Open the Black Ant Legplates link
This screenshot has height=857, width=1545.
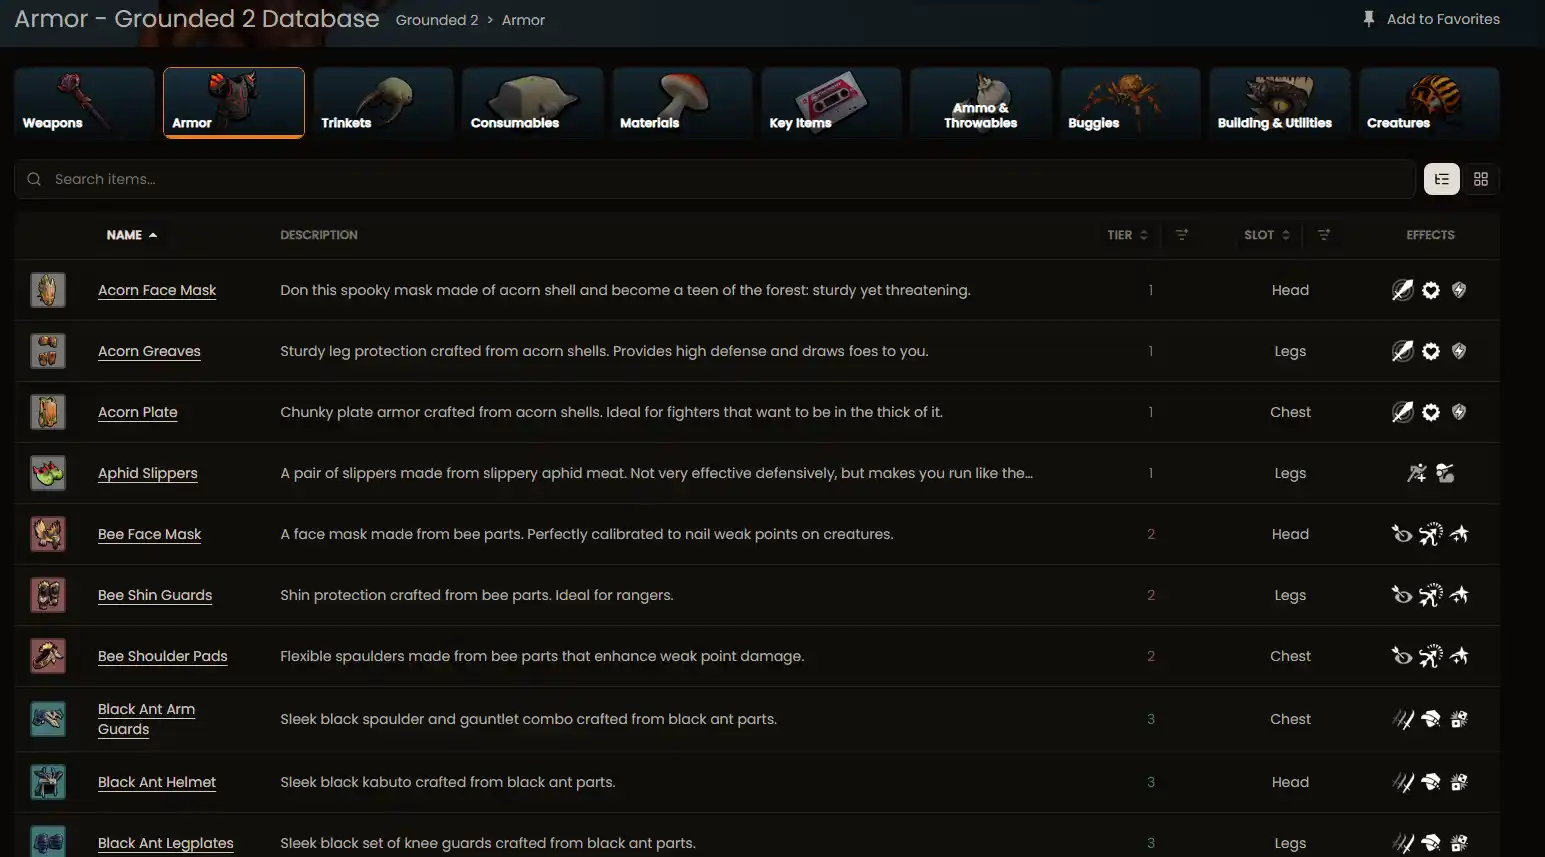coord(166,843)
